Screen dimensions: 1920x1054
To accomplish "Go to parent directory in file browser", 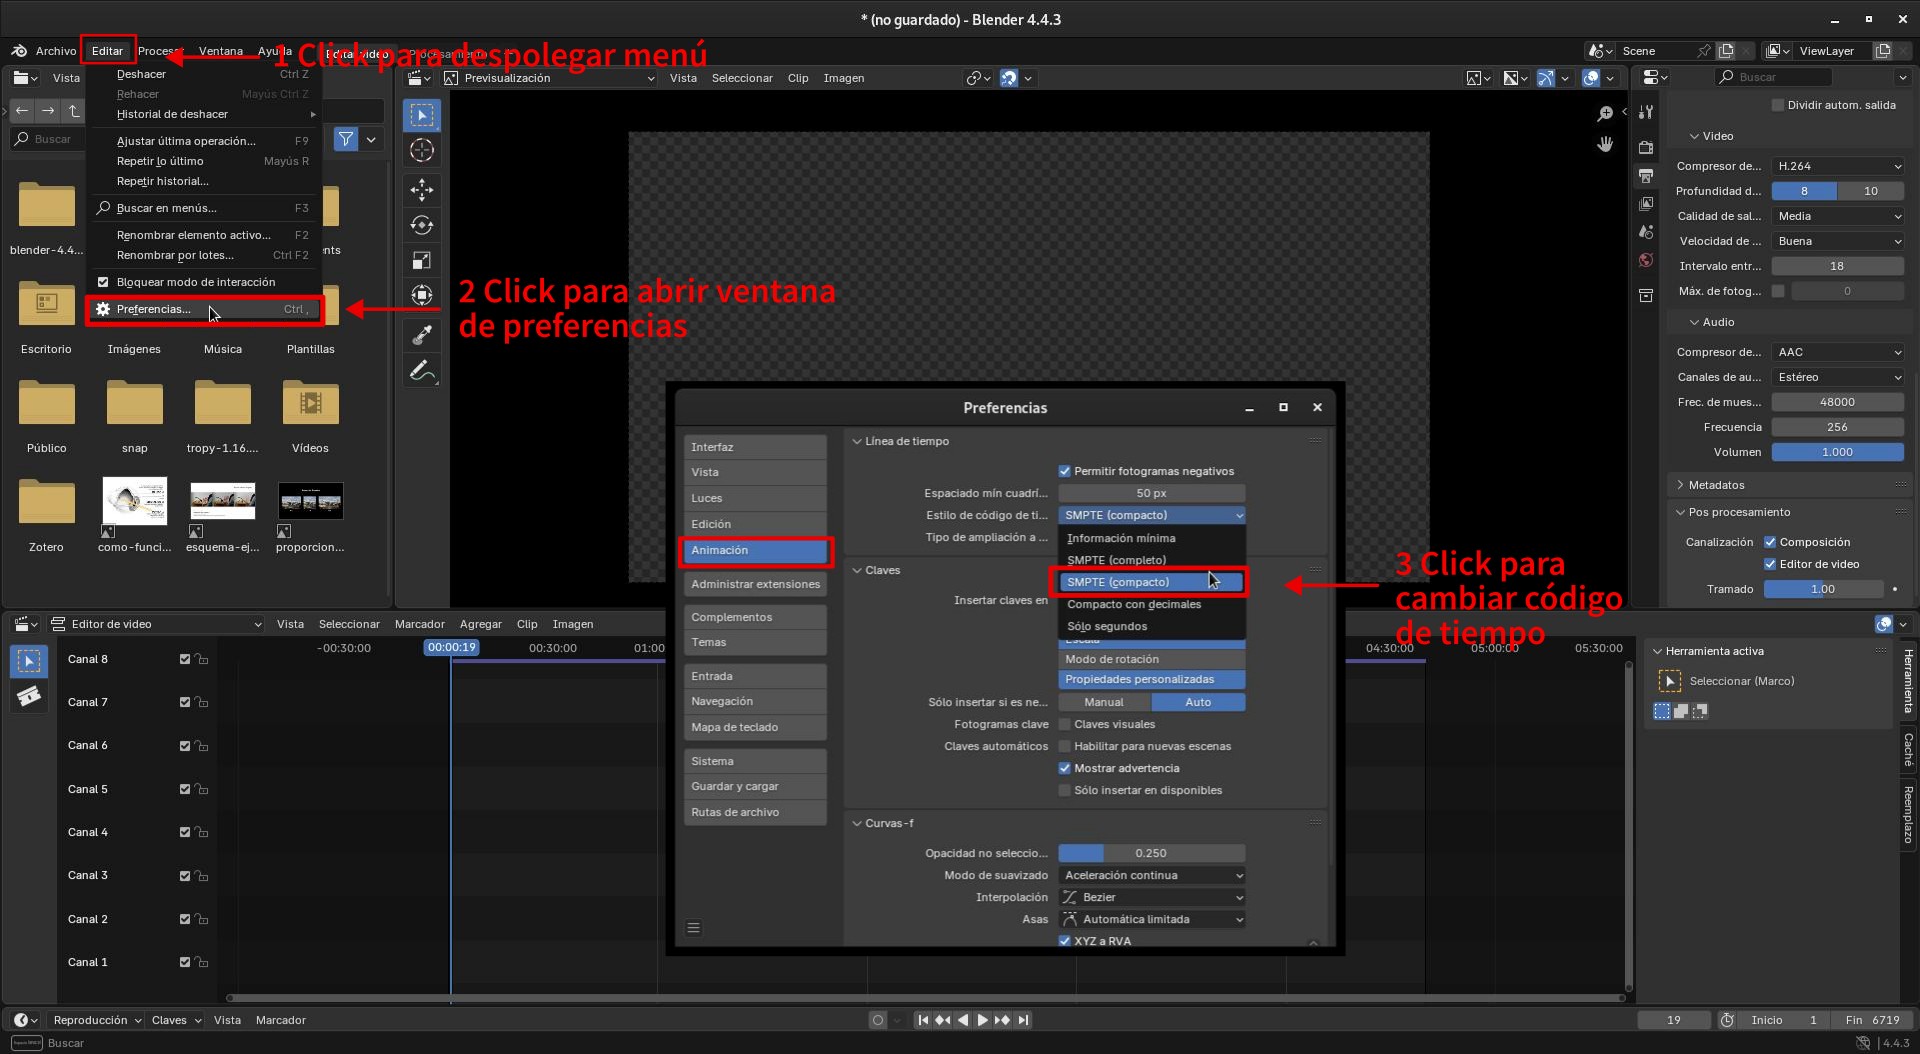I will point(73,111).
